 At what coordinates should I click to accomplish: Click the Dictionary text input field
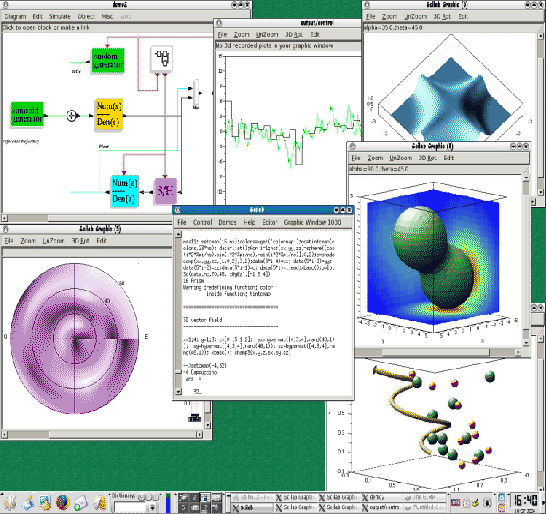pos(131,507)
